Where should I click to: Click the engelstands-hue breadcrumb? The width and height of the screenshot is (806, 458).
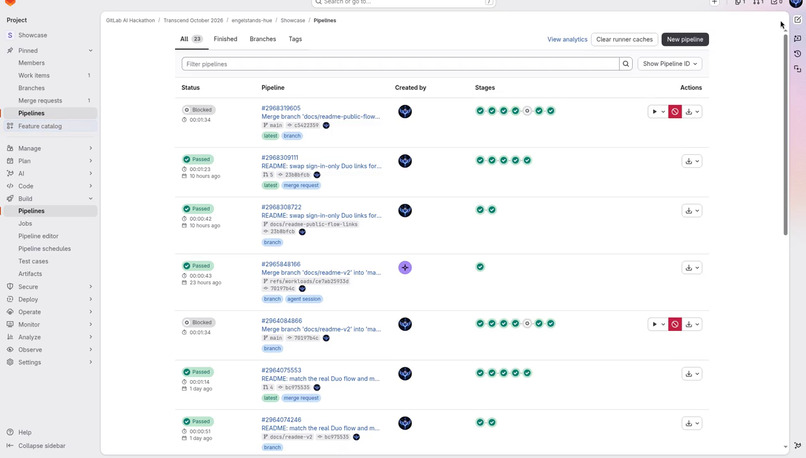tap(251, 21)
